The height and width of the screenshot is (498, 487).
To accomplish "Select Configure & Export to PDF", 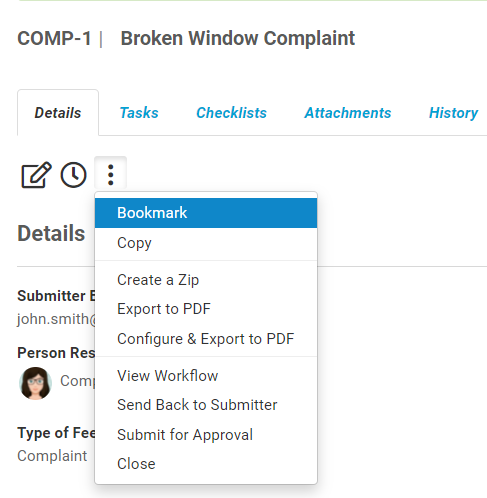I will tap(206, 339).
